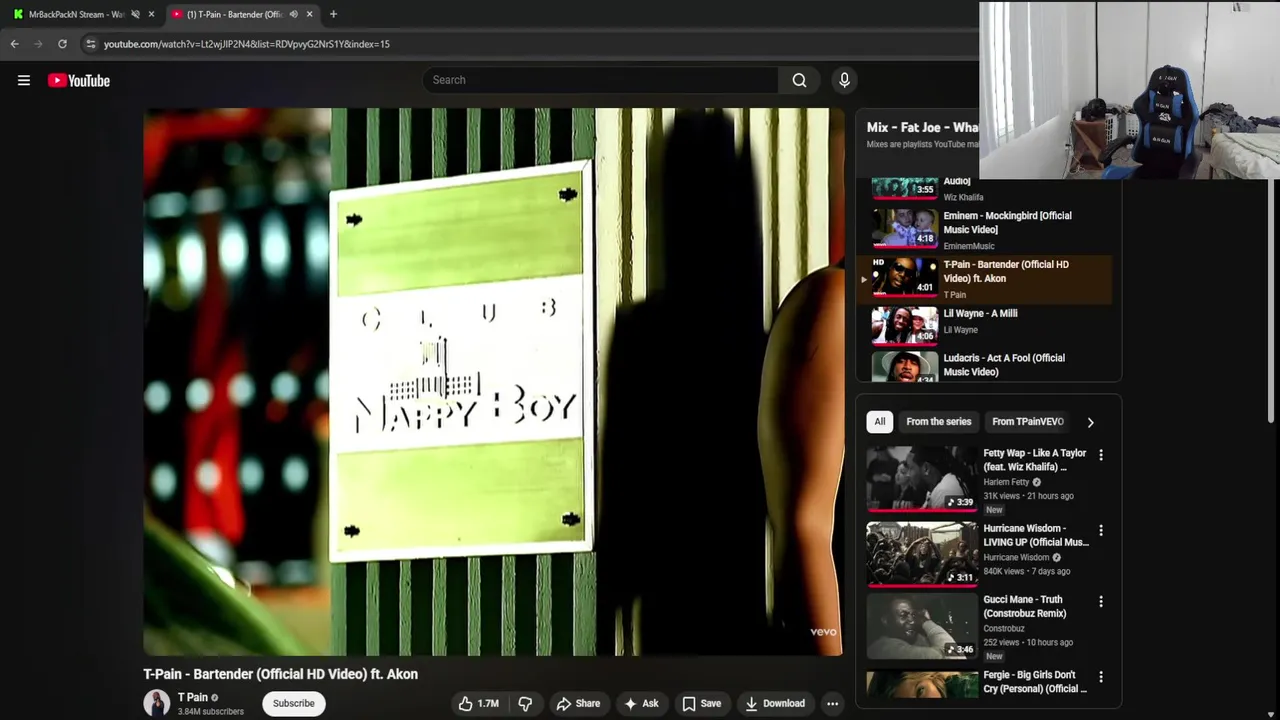Close the T-Pain Bartender tab
Viewport: 1280px width, 720px height.
309,14
